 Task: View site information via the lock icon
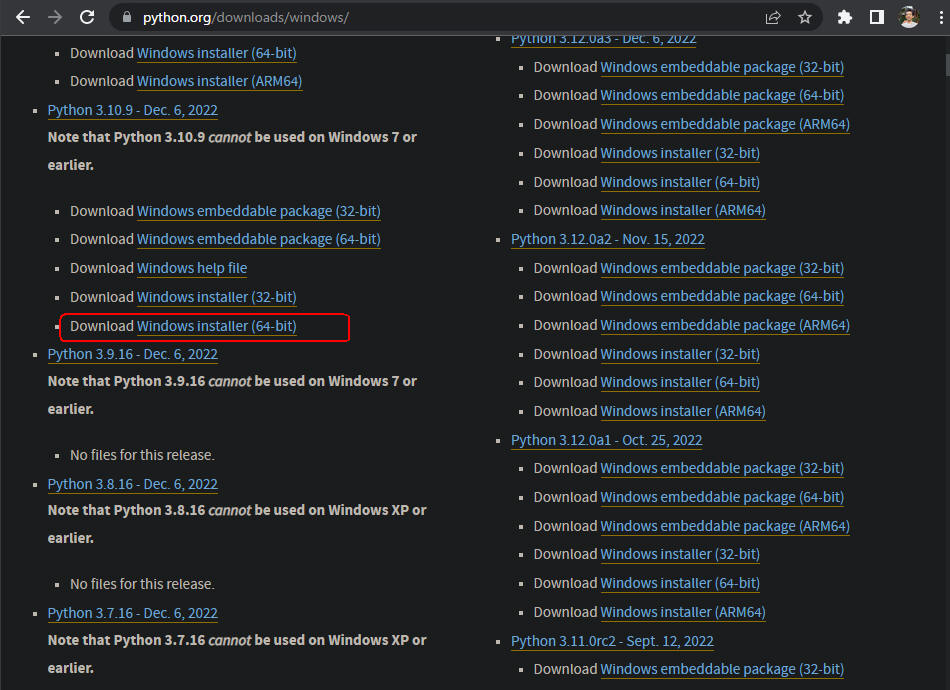coord(127,17)
